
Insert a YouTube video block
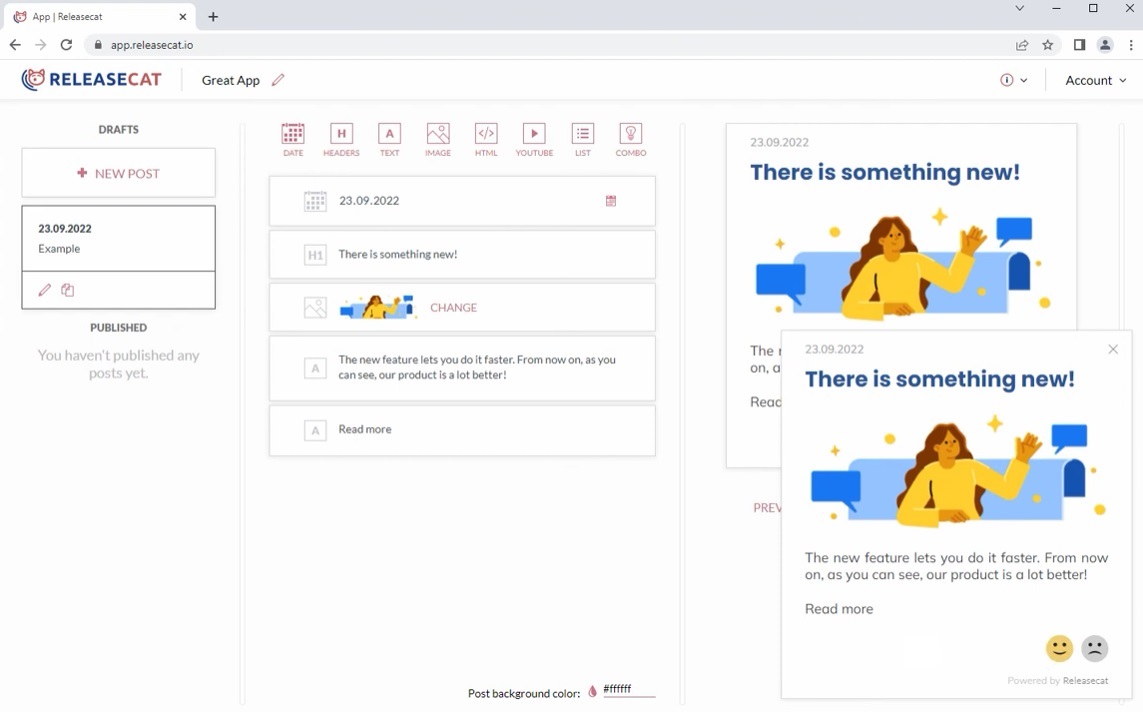click(534, 139)
